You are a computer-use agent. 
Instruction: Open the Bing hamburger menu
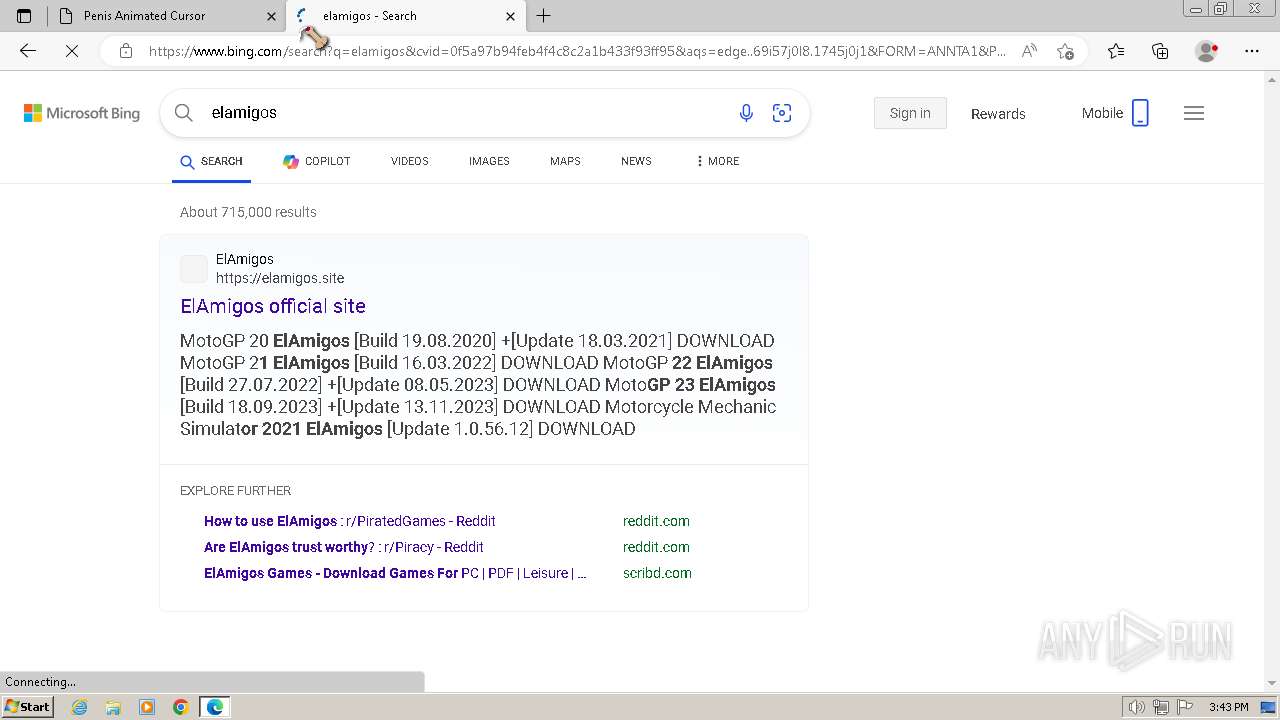(x=1194, y=113)
